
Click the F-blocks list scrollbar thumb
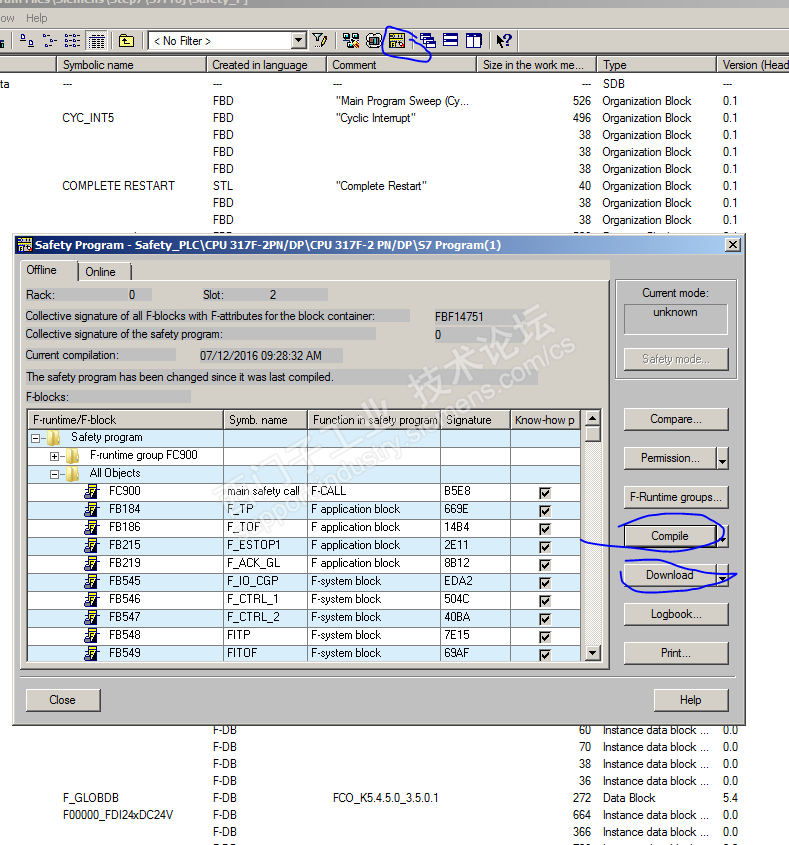593,434
